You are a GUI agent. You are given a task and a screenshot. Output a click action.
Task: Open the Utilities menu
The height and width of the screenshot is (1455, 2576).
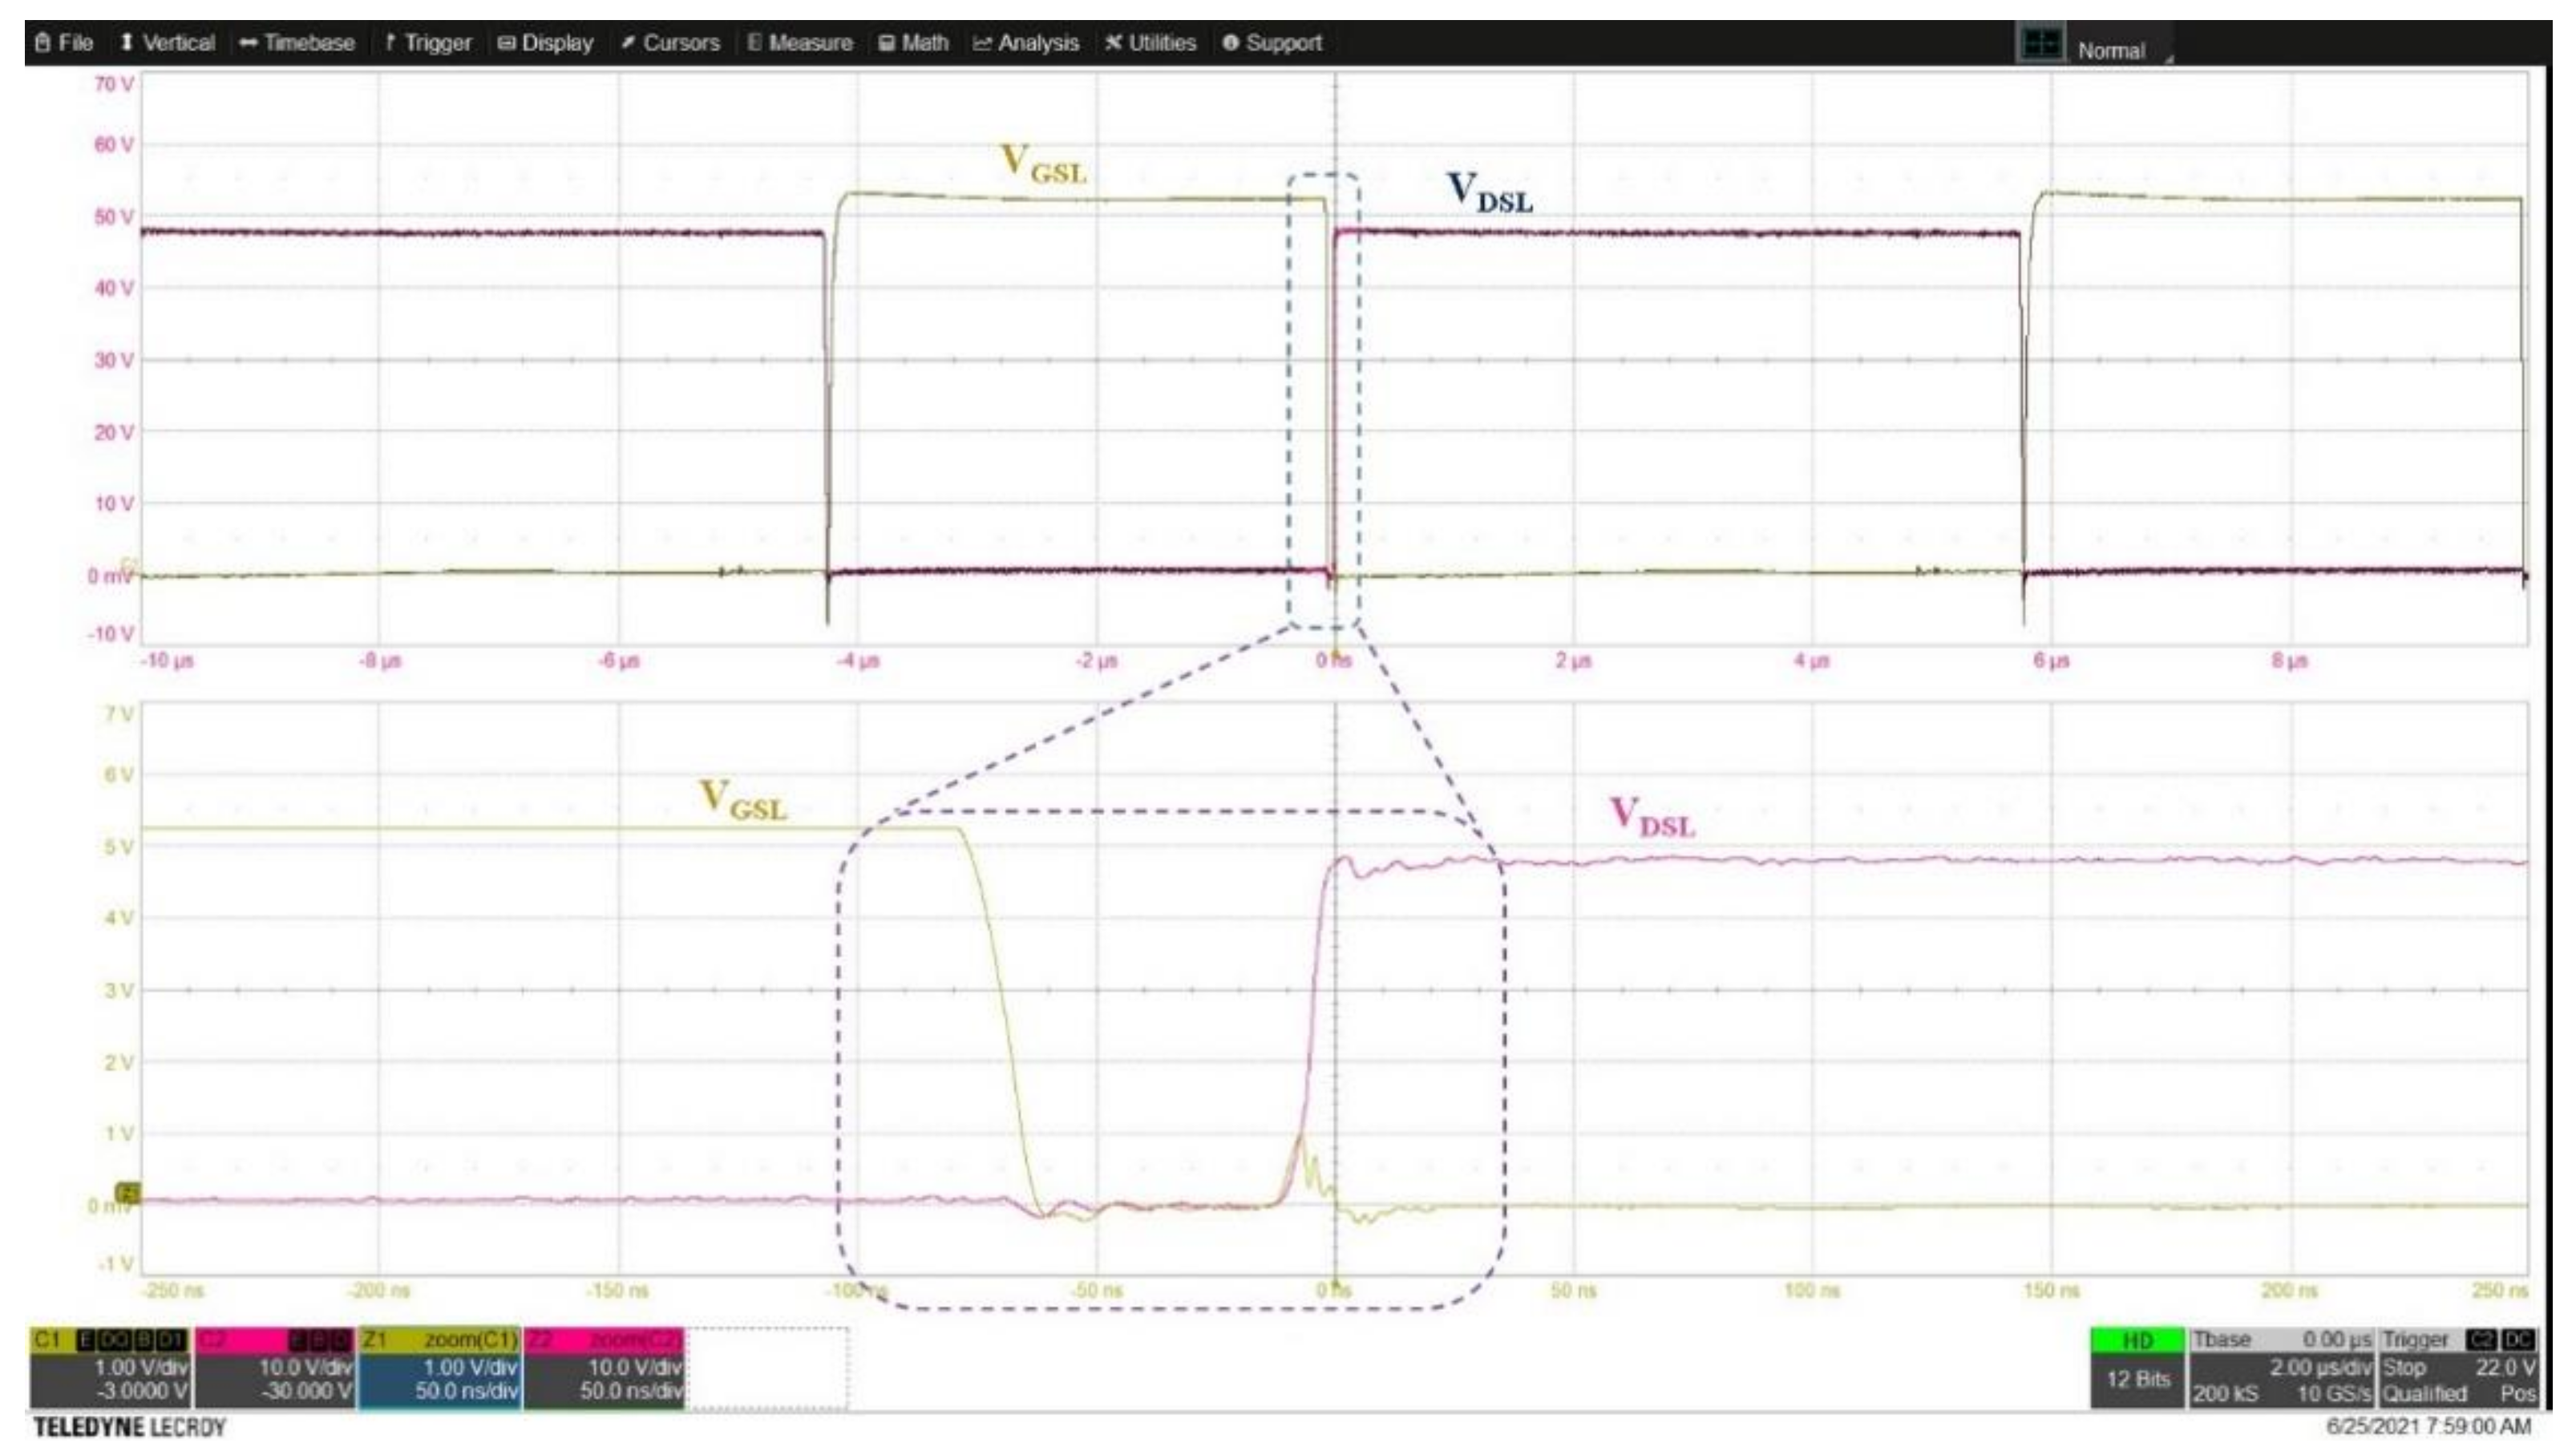click(1151, 43)
